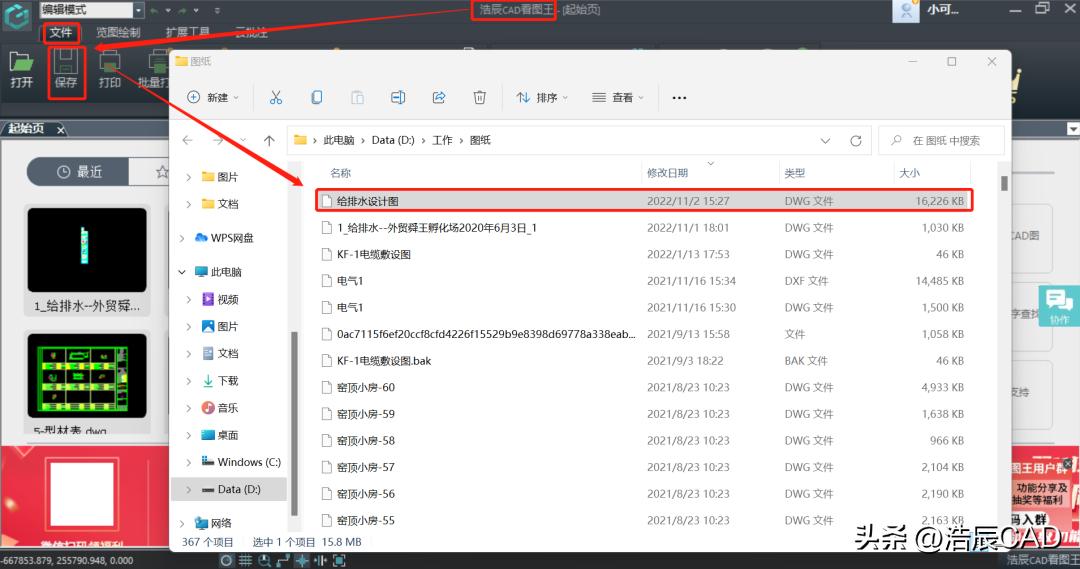Open the 扩展工具 ribbon tab
Screen dimensions: 1080x569
click(x=187, y=32)
